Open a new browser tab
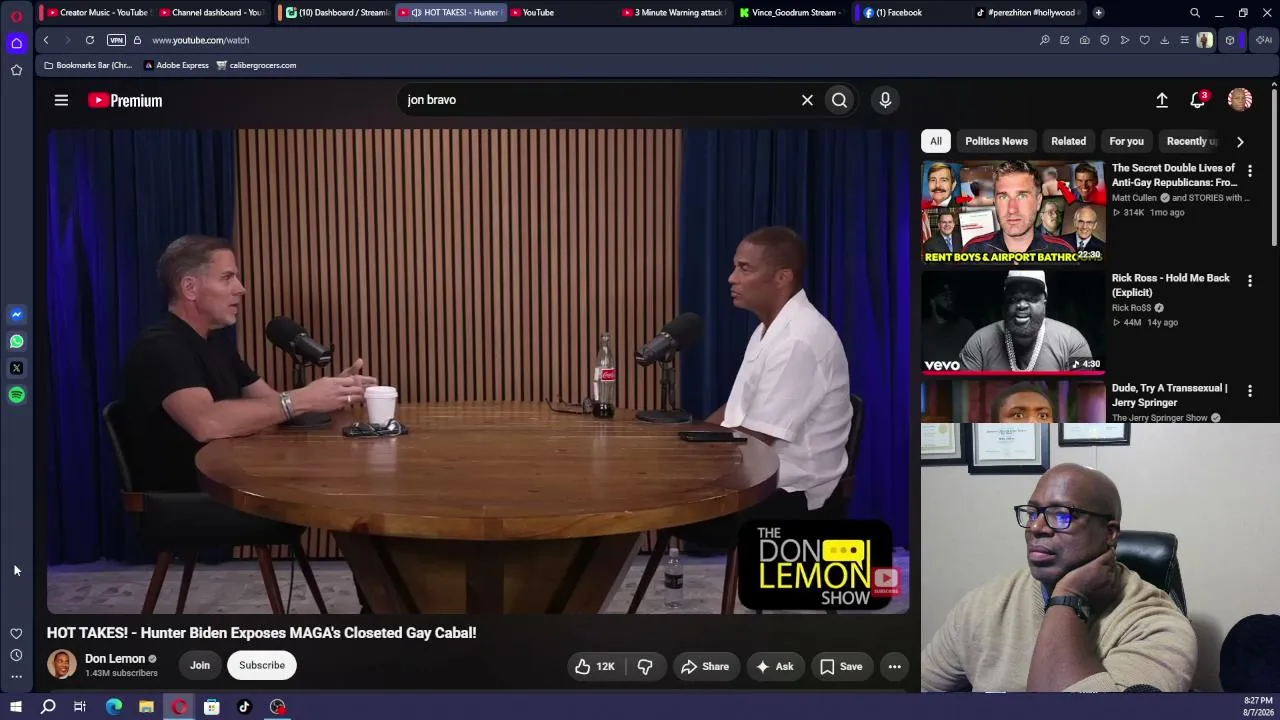This screenshot has height=720, width=1280. 1098,13
